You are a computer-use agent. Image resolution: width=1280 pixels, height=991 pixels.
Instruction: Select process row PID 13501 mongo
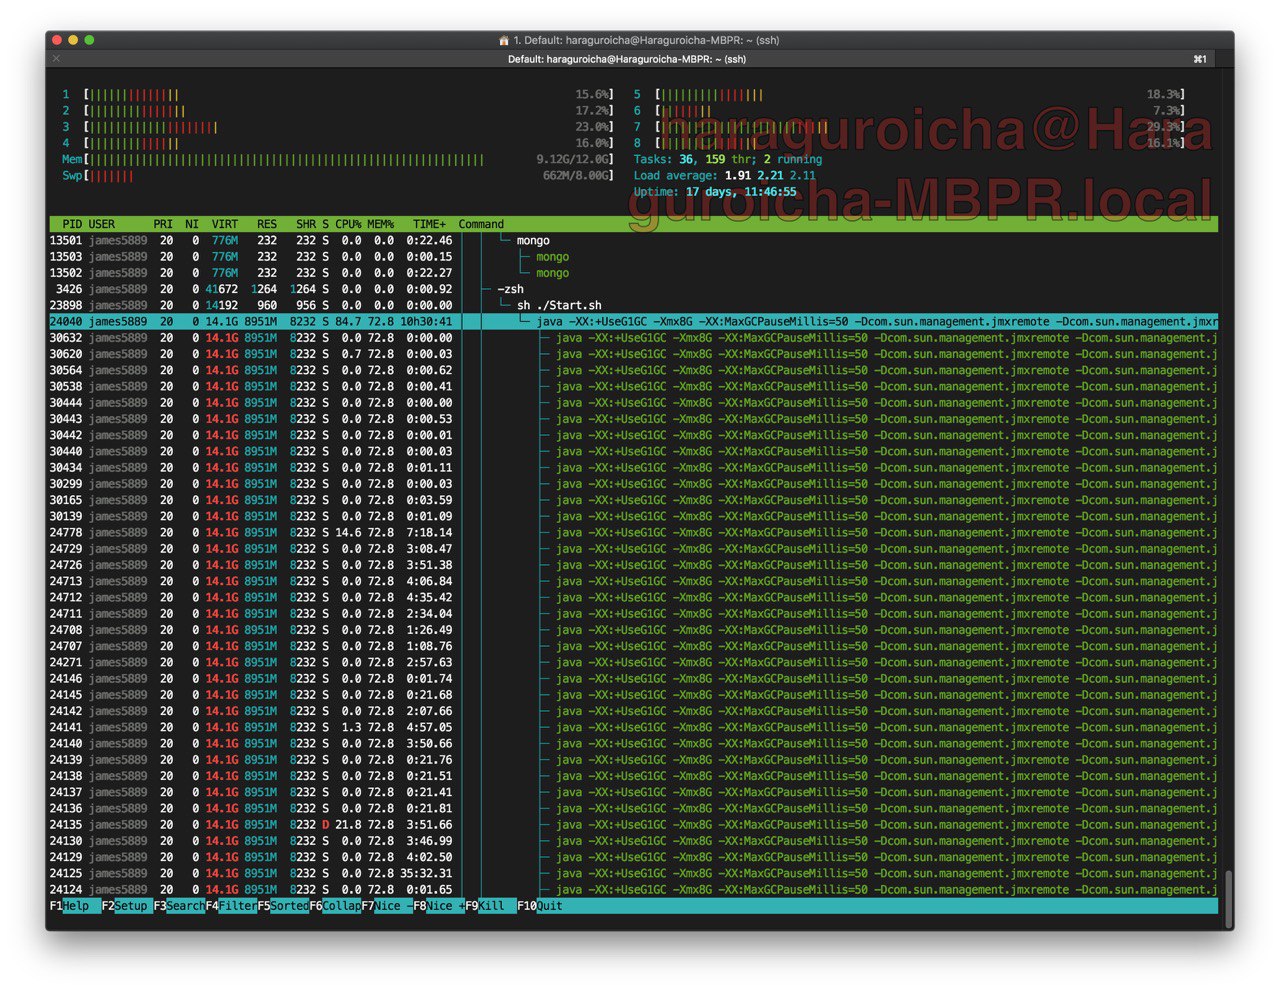point(633,240)
